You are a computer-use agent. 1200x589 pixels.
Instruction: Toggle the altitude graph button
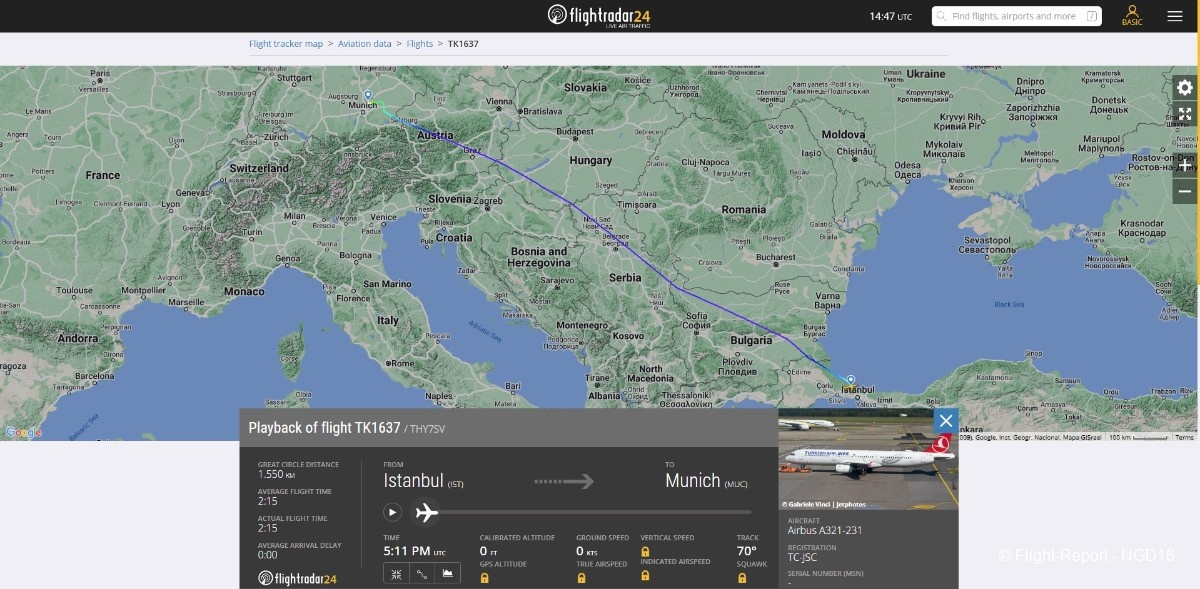tap(446, 573)
